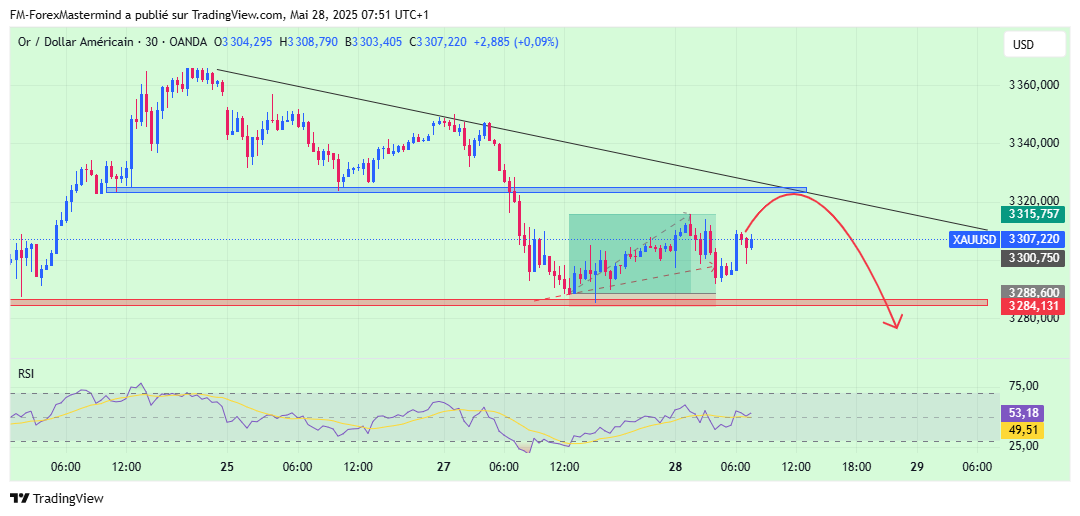The image size is (1080, 516).
Task: Select the XAUUSD symbol price tag
Action: pos(973,240)
